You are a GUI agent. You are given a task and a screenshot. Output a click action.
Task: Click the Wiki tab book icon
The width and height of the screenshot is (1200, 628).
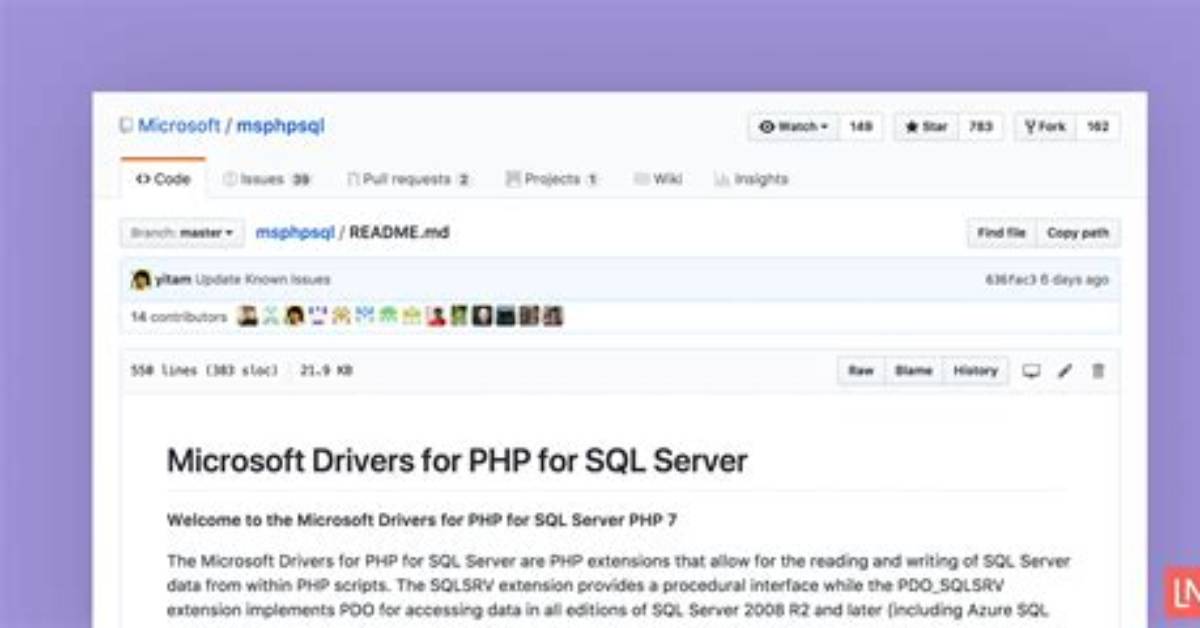click(x=641, y=179)
